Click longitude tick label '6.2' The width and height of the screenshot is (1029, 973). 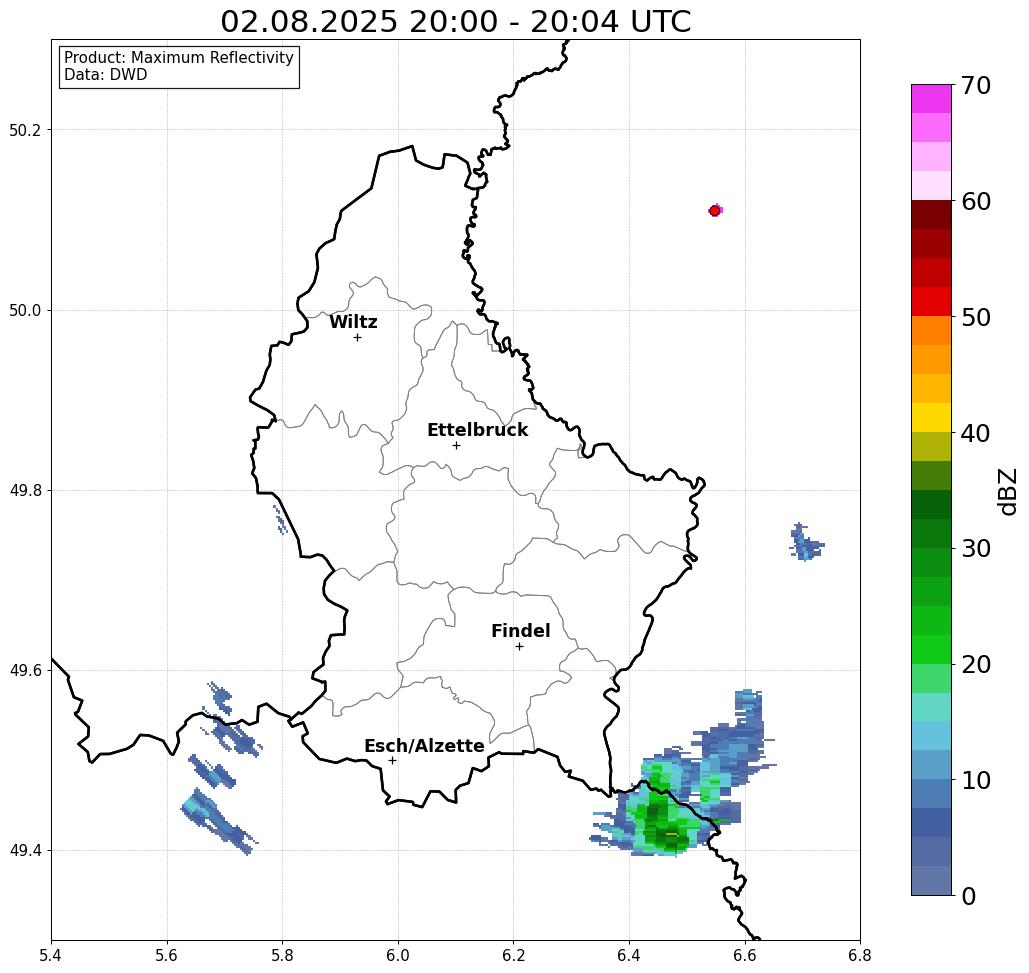coord(513,955)
